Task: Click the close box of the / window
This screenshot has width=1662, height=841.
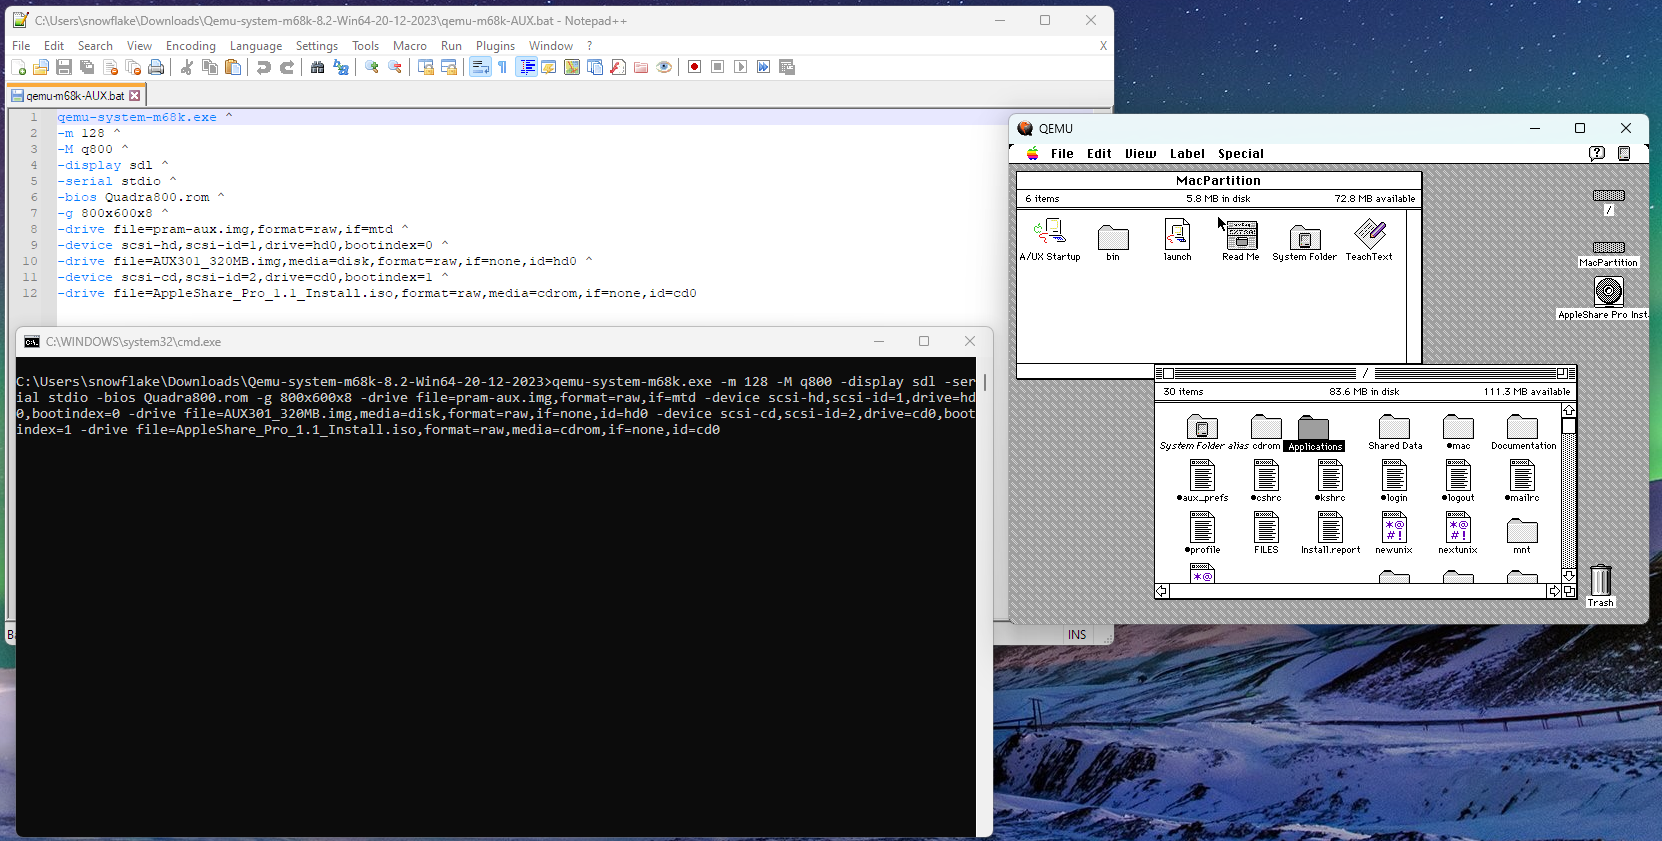Action: [1168, 374]
